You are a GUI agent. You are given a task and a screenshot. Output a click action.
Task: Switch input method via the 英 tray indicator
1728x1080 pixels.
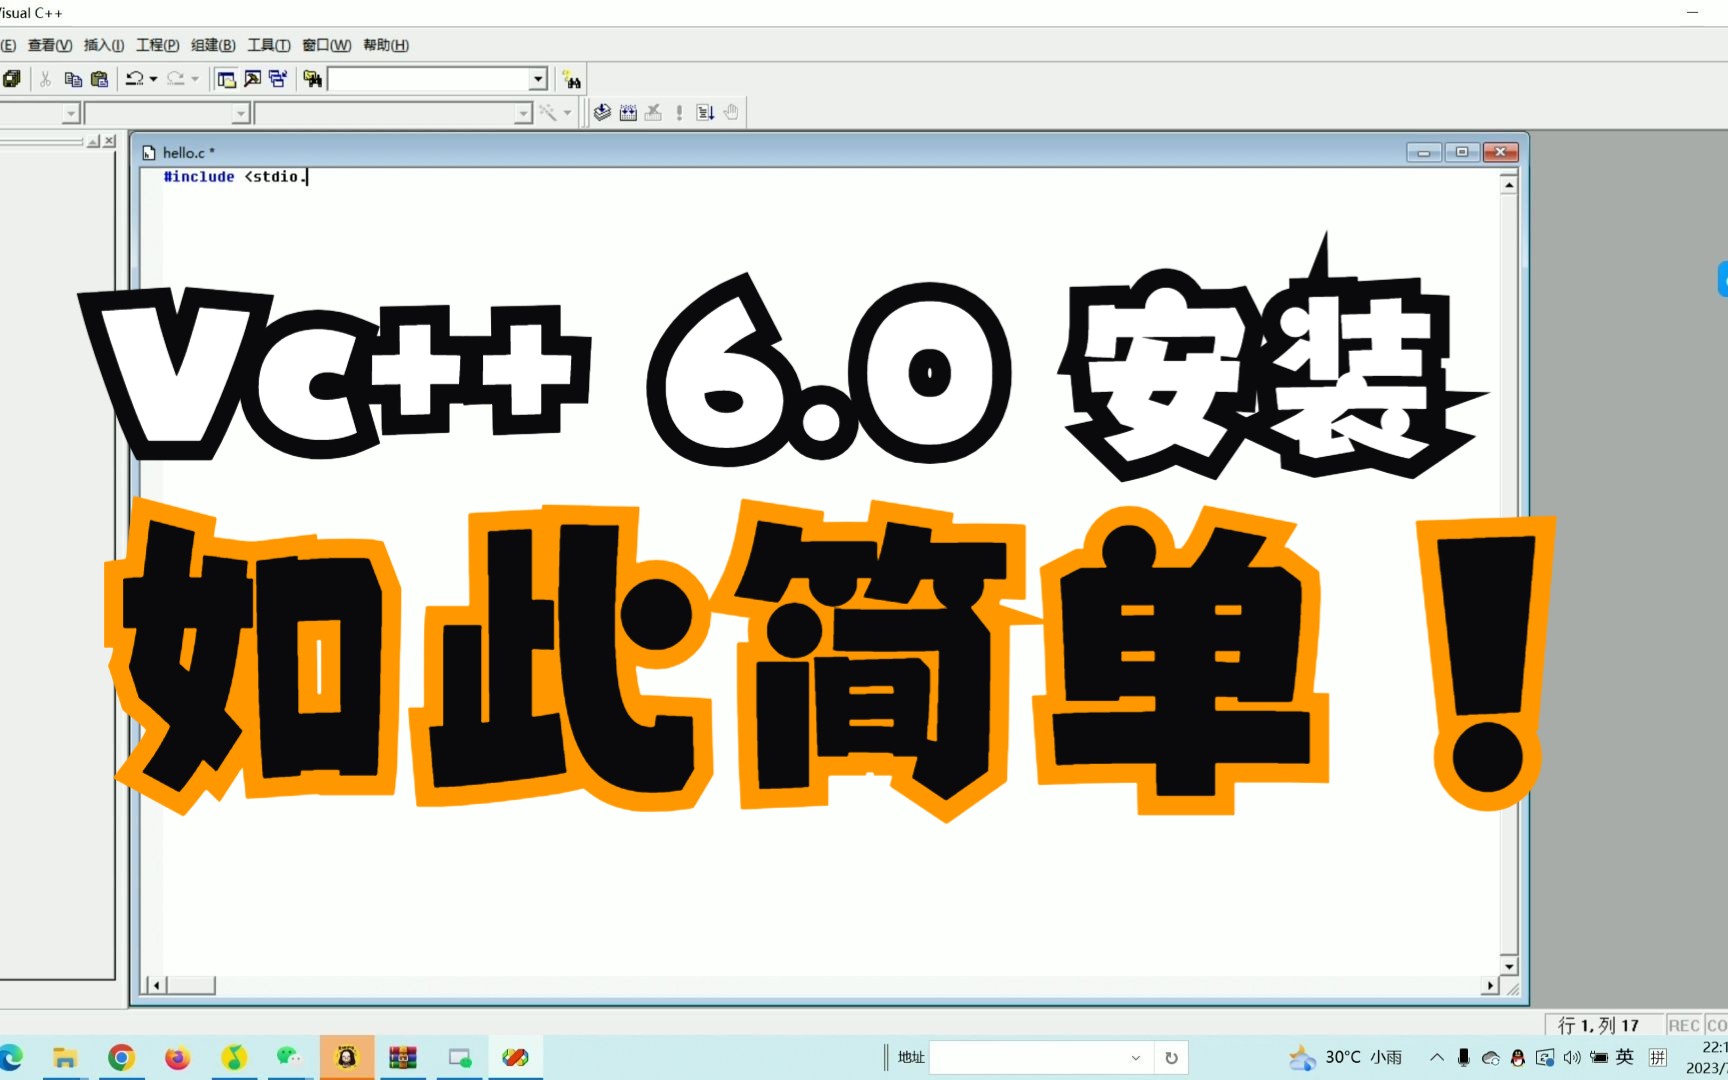pyautogui.click(x=1624, y=1056)
